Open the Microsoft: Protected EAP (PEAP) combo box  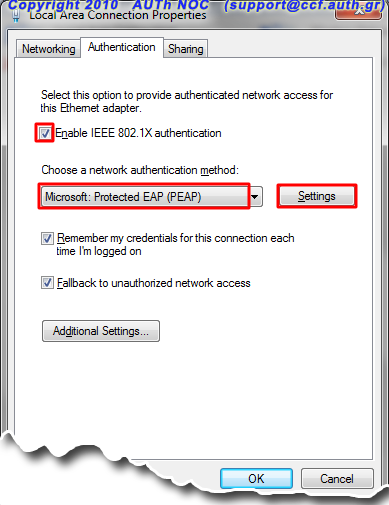point(152,196)
